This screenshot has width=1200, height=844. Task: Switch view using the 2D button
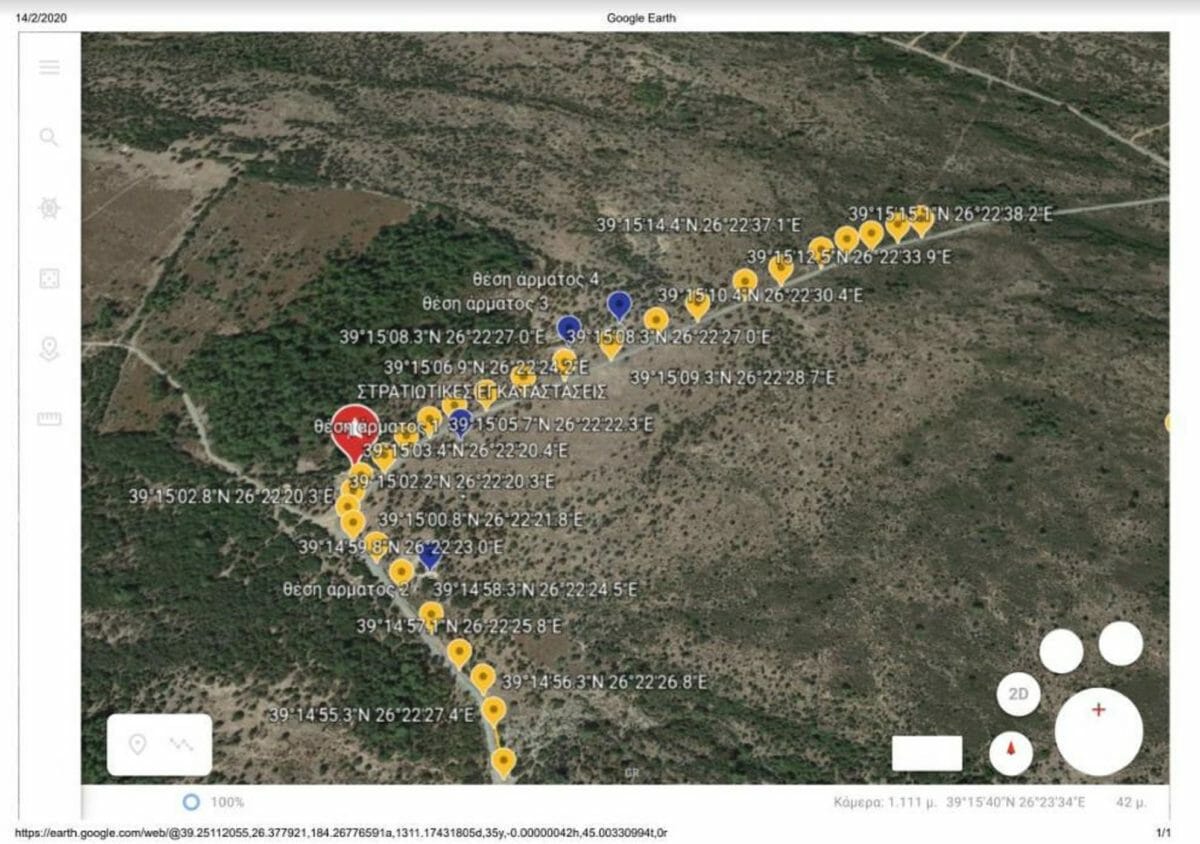pyautogui.click(x=1018, y=694)
